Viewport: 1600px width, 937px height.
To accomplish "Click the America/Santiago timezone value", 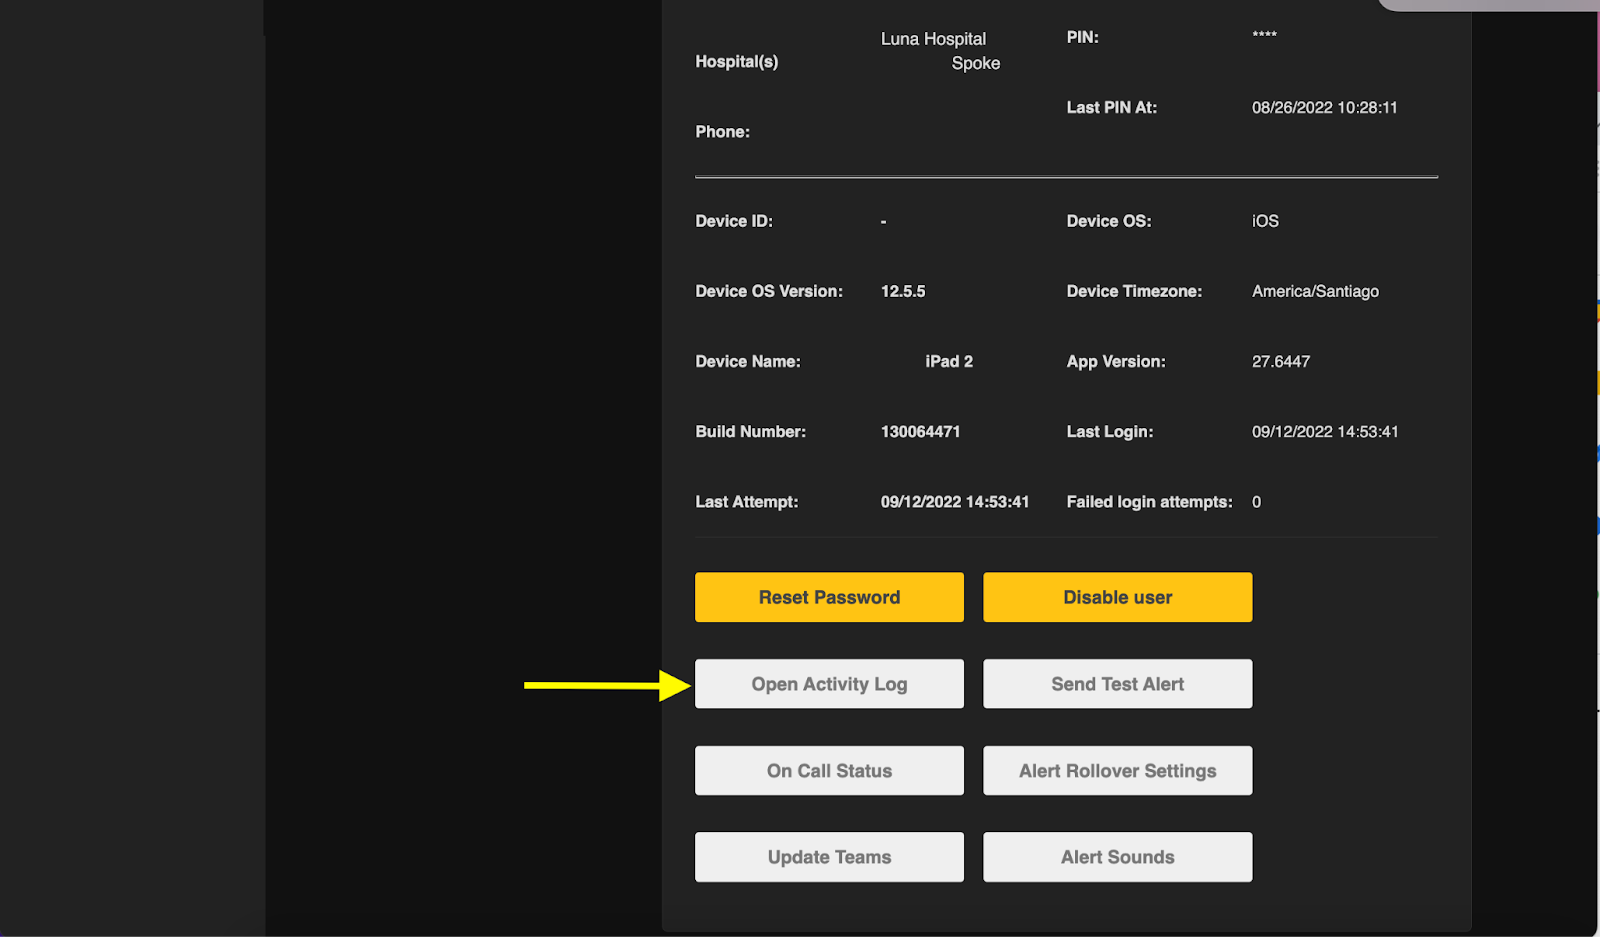I will click(x=1315, y=291).
